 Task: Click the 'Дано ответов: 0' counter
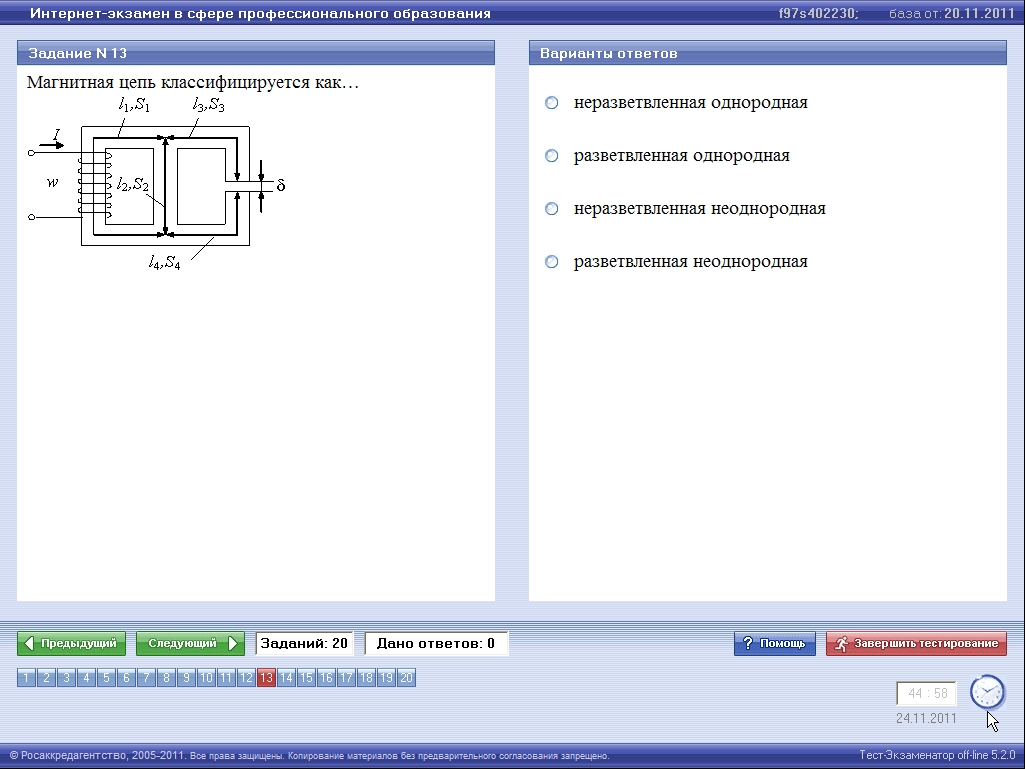click(436, 643)
